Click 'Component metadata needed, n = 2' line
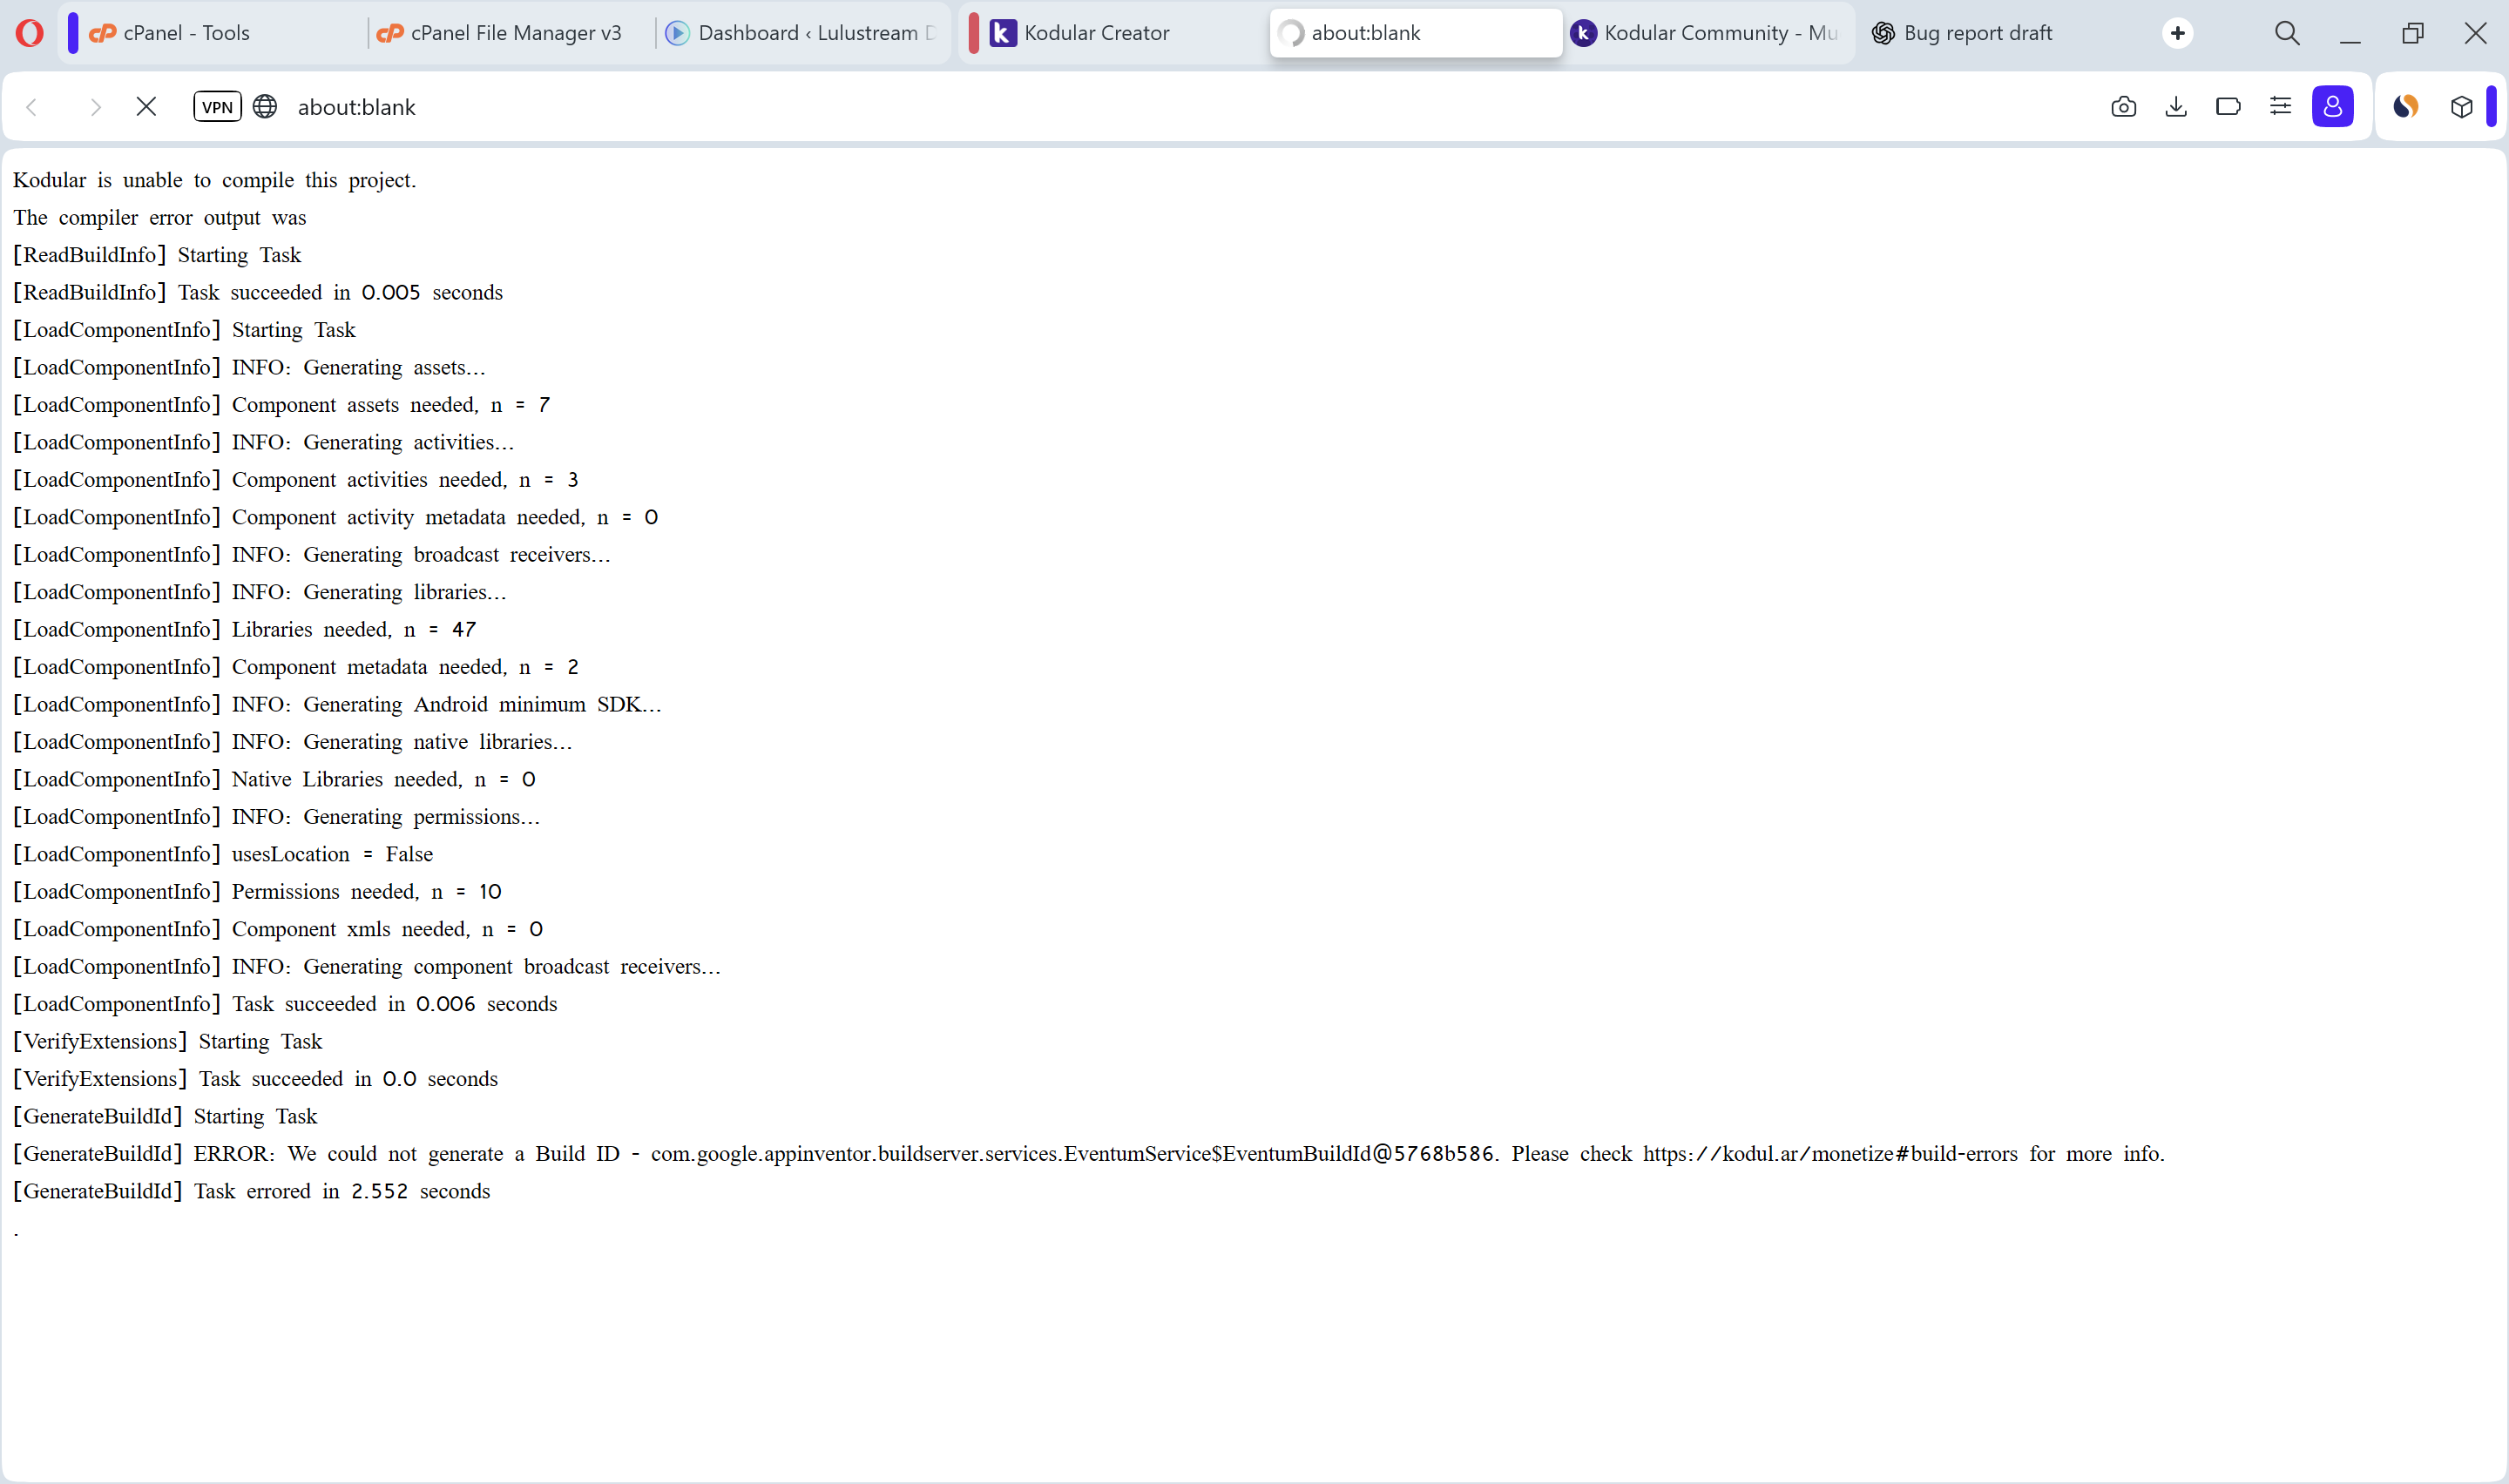The image size is (2509, 1484). [295, 667]
